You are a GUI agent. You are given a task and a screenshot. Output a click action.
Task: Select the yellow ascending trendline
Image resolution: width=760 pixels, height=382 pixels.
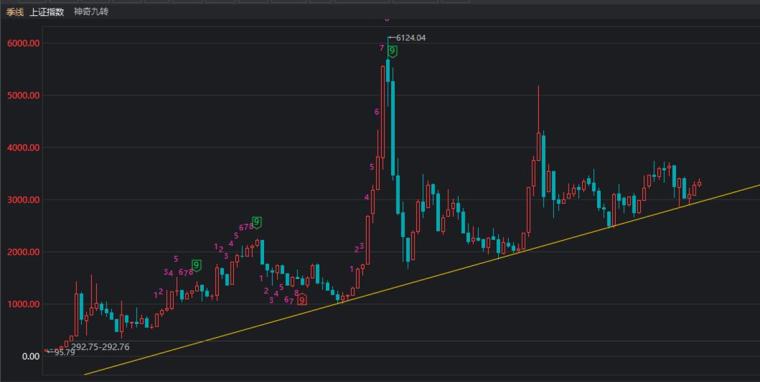[x=422, y=279]
